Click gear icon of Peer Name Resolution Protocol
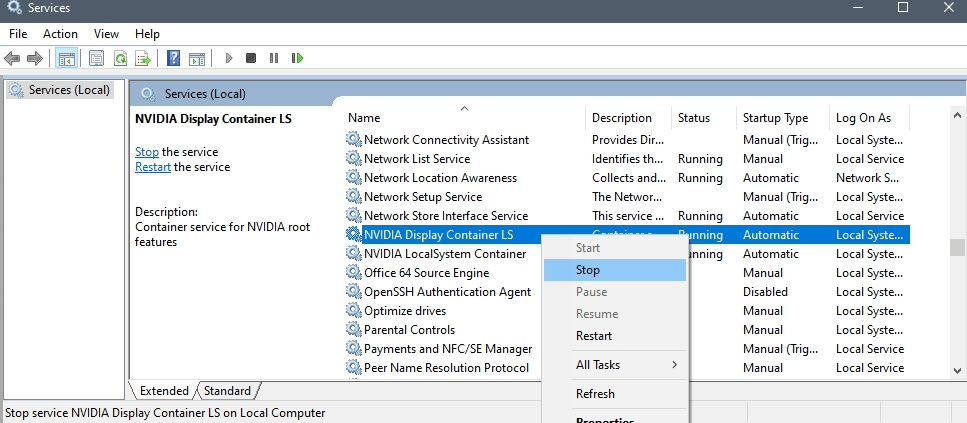Image resolution: width=967 pixels, height=423 pixels. 353,368
